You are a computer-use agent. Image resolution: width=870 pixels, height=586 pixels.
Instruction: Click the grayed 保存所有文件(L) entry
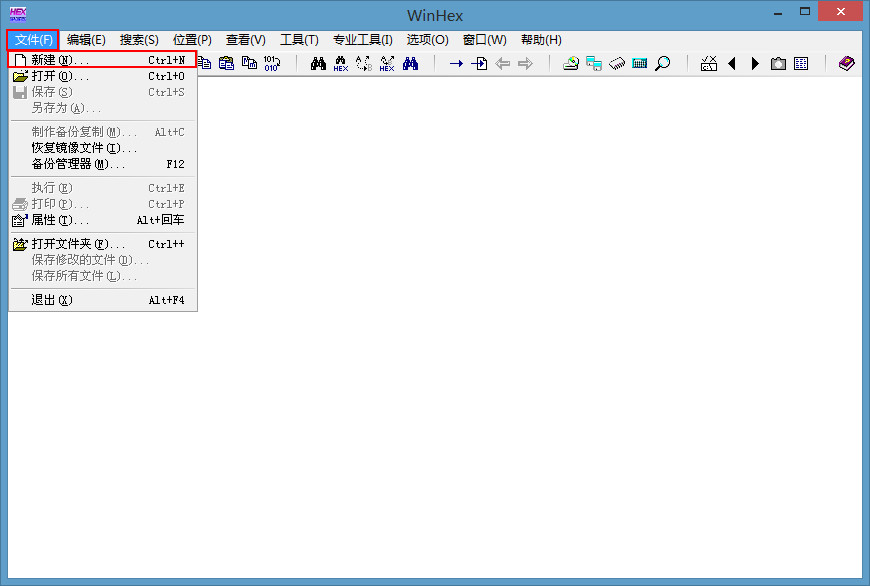tap(103, 276)
